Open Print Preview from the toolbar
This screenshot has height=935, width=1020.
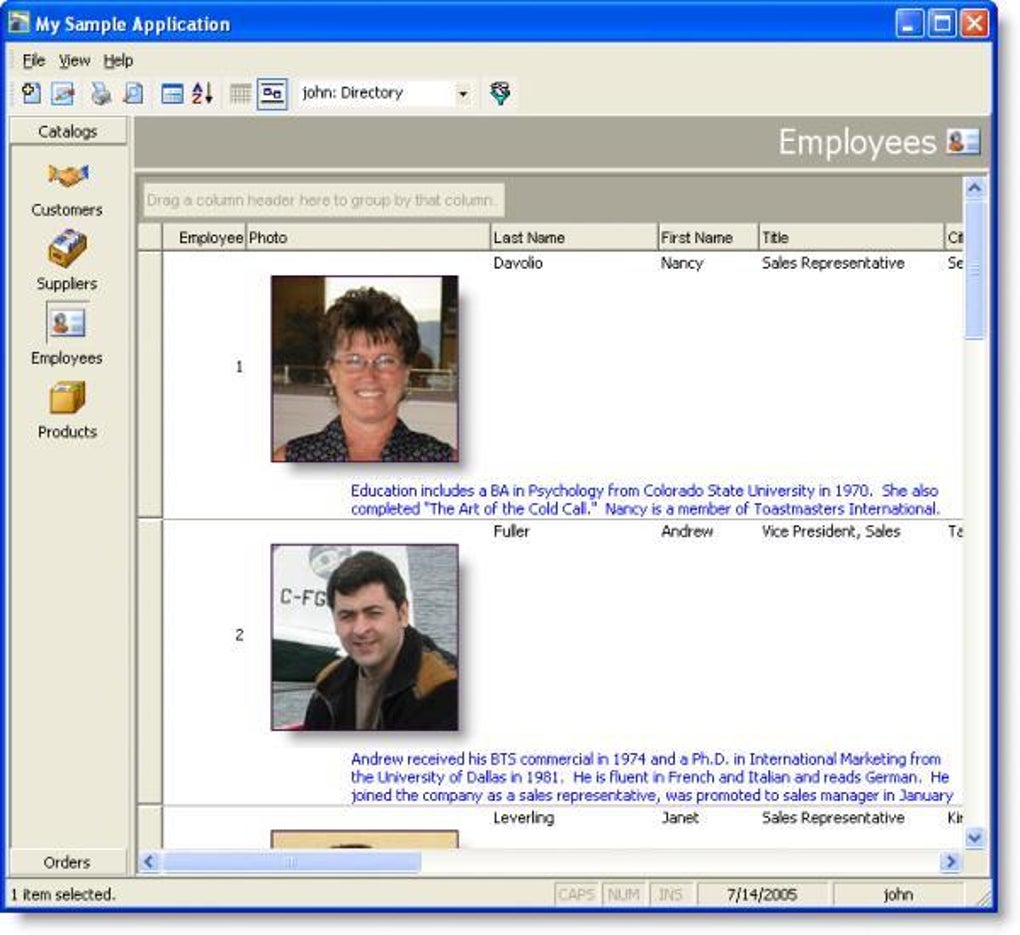(133, 93)
